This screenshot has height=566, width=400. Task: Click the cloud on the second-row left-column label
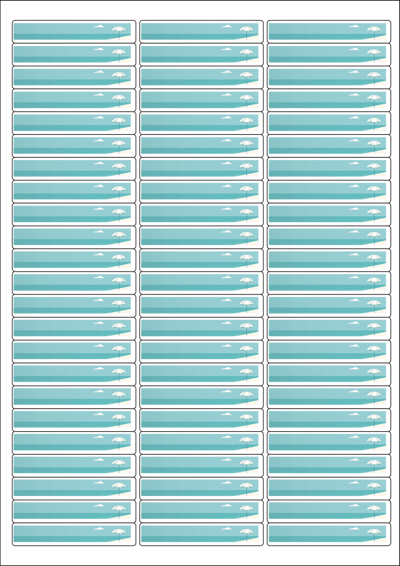coord(99,49)
